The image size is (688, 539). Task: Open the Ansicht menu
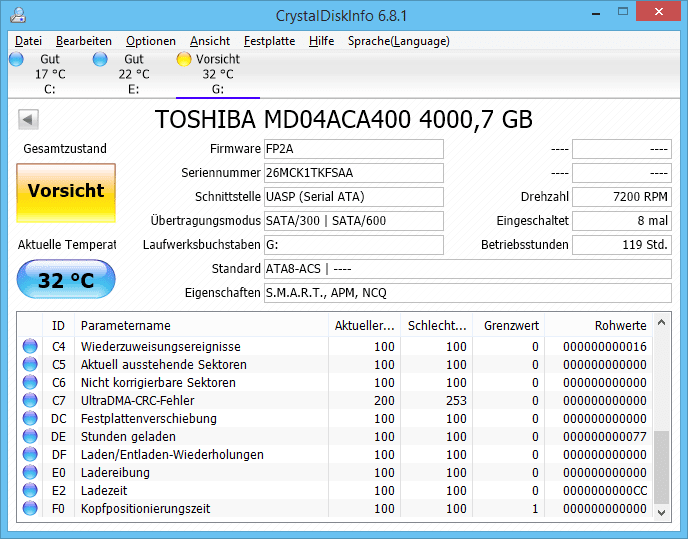coord(210,41)
